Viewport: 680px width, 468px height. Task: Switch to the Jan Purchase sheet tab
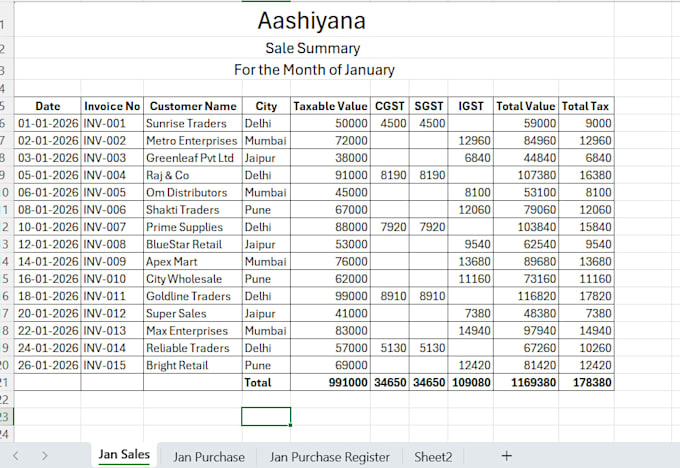tap(209, 456)
